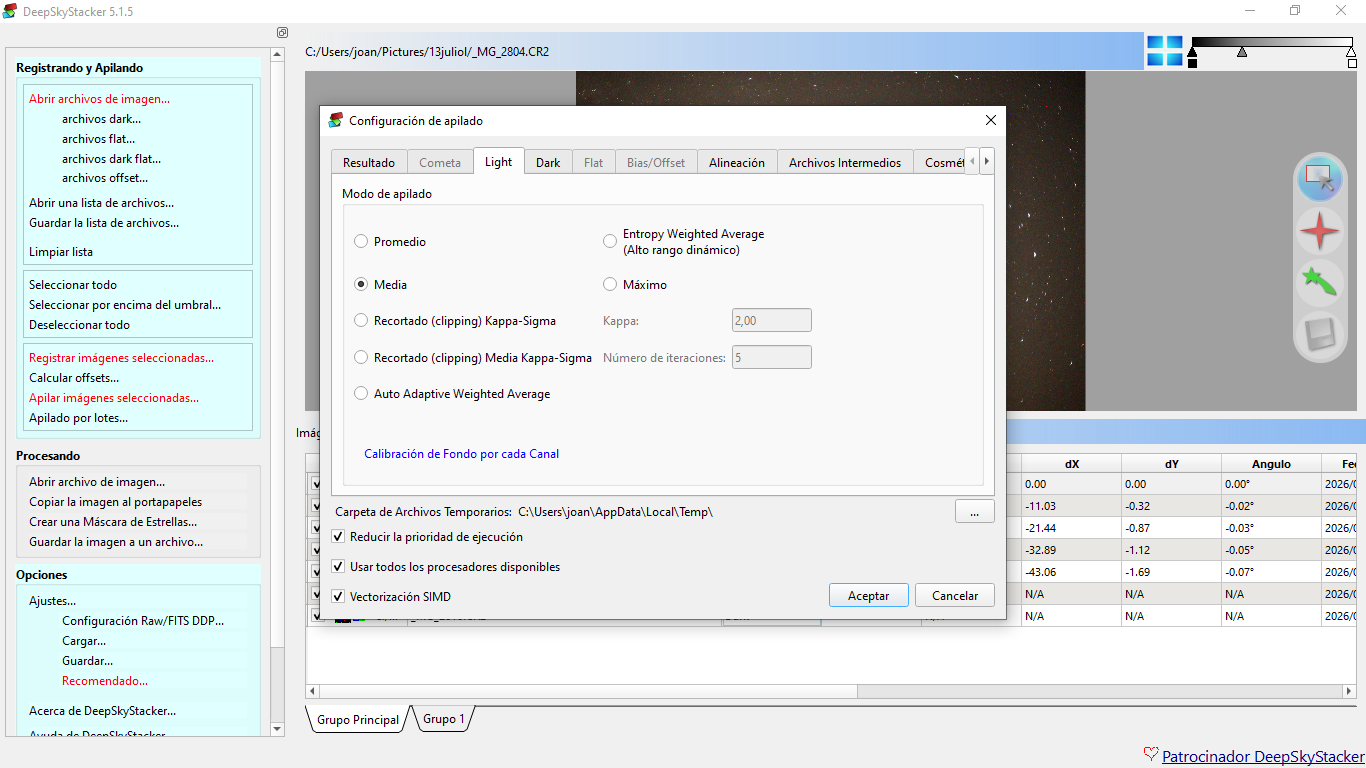
Task: Click archivos dark flat... entry
Action: pos(111,159)
